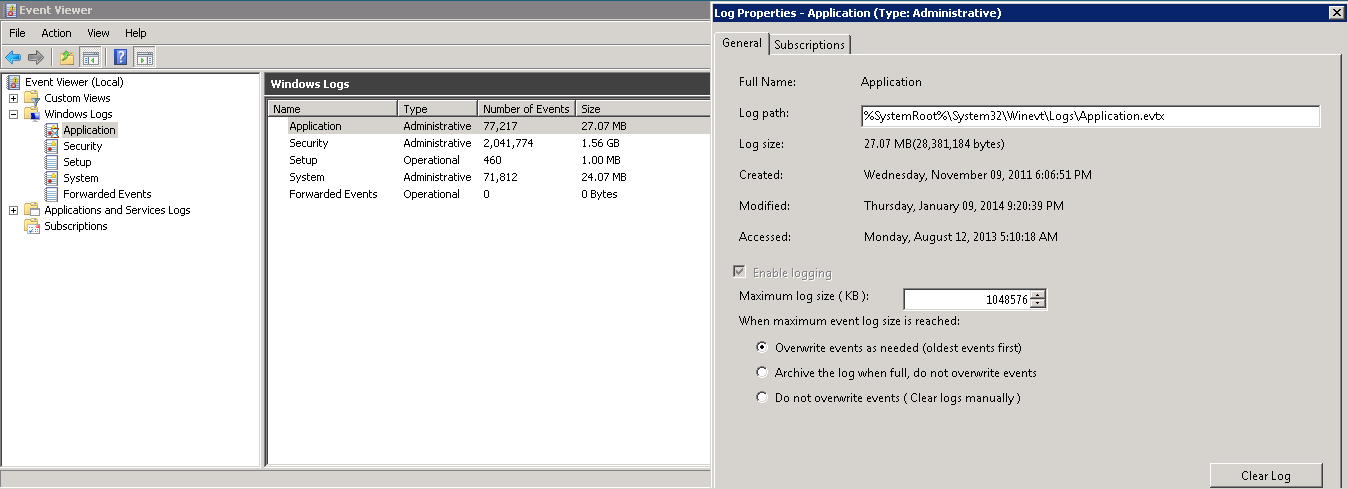
Task: Select the General tab
Action: [742, 43]
